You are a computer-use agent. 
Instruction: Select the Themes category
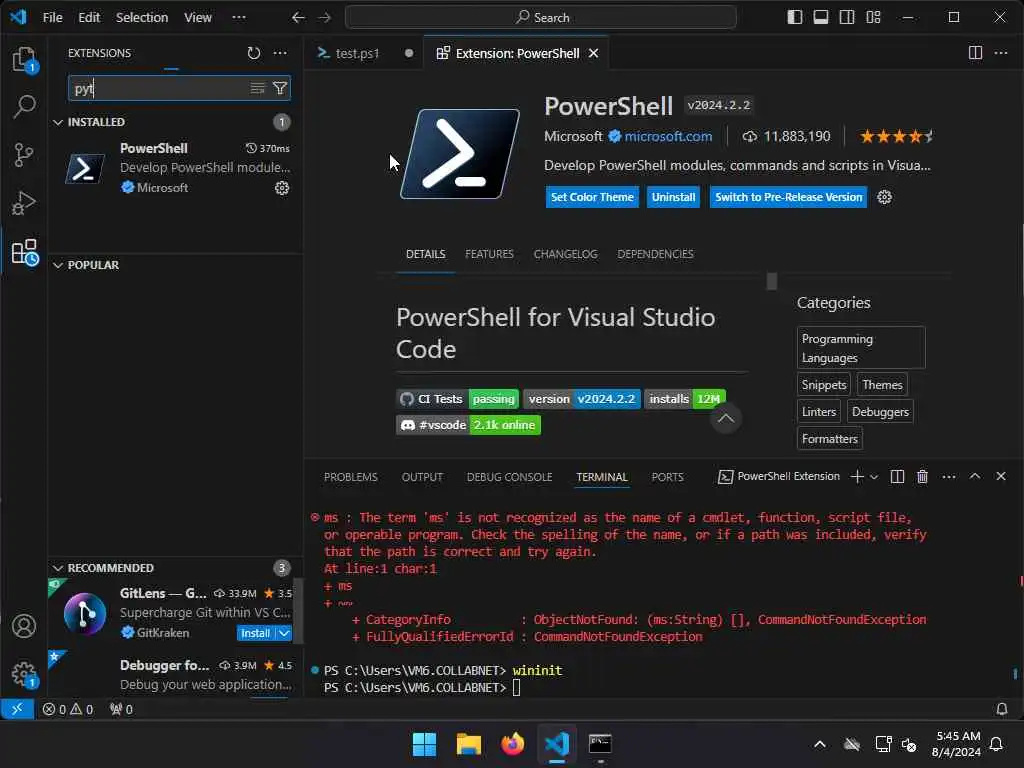point(882,385)
